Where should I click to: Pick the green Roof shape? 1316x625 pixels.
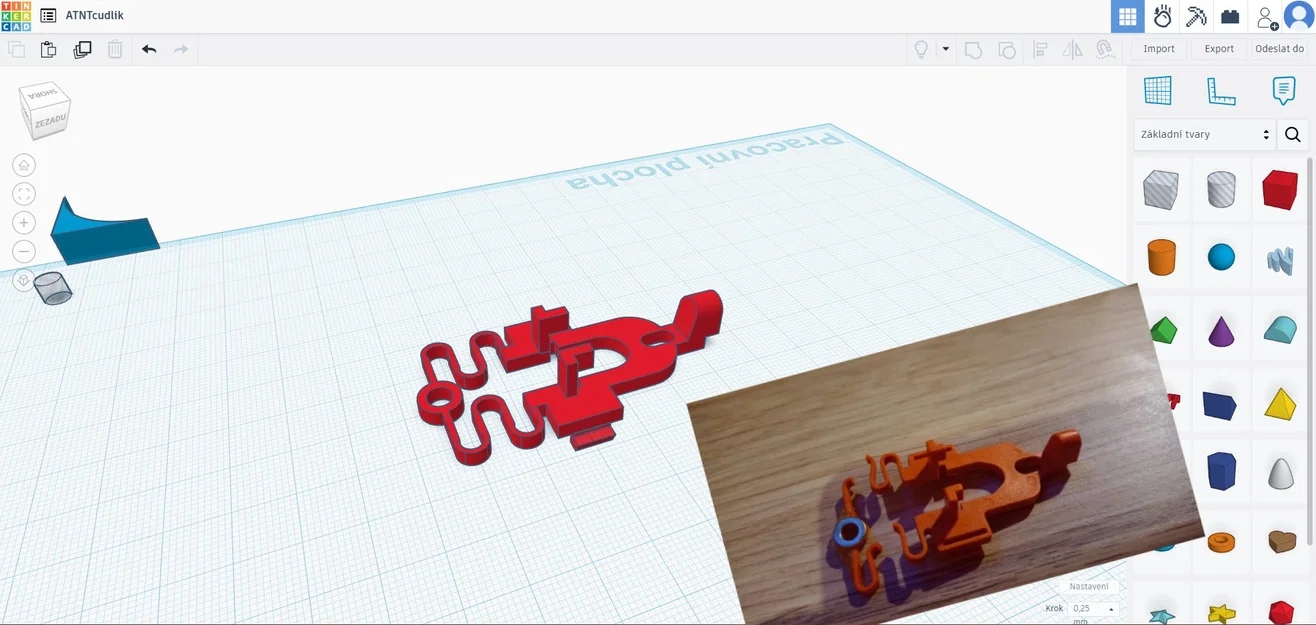coord(1163,330)
